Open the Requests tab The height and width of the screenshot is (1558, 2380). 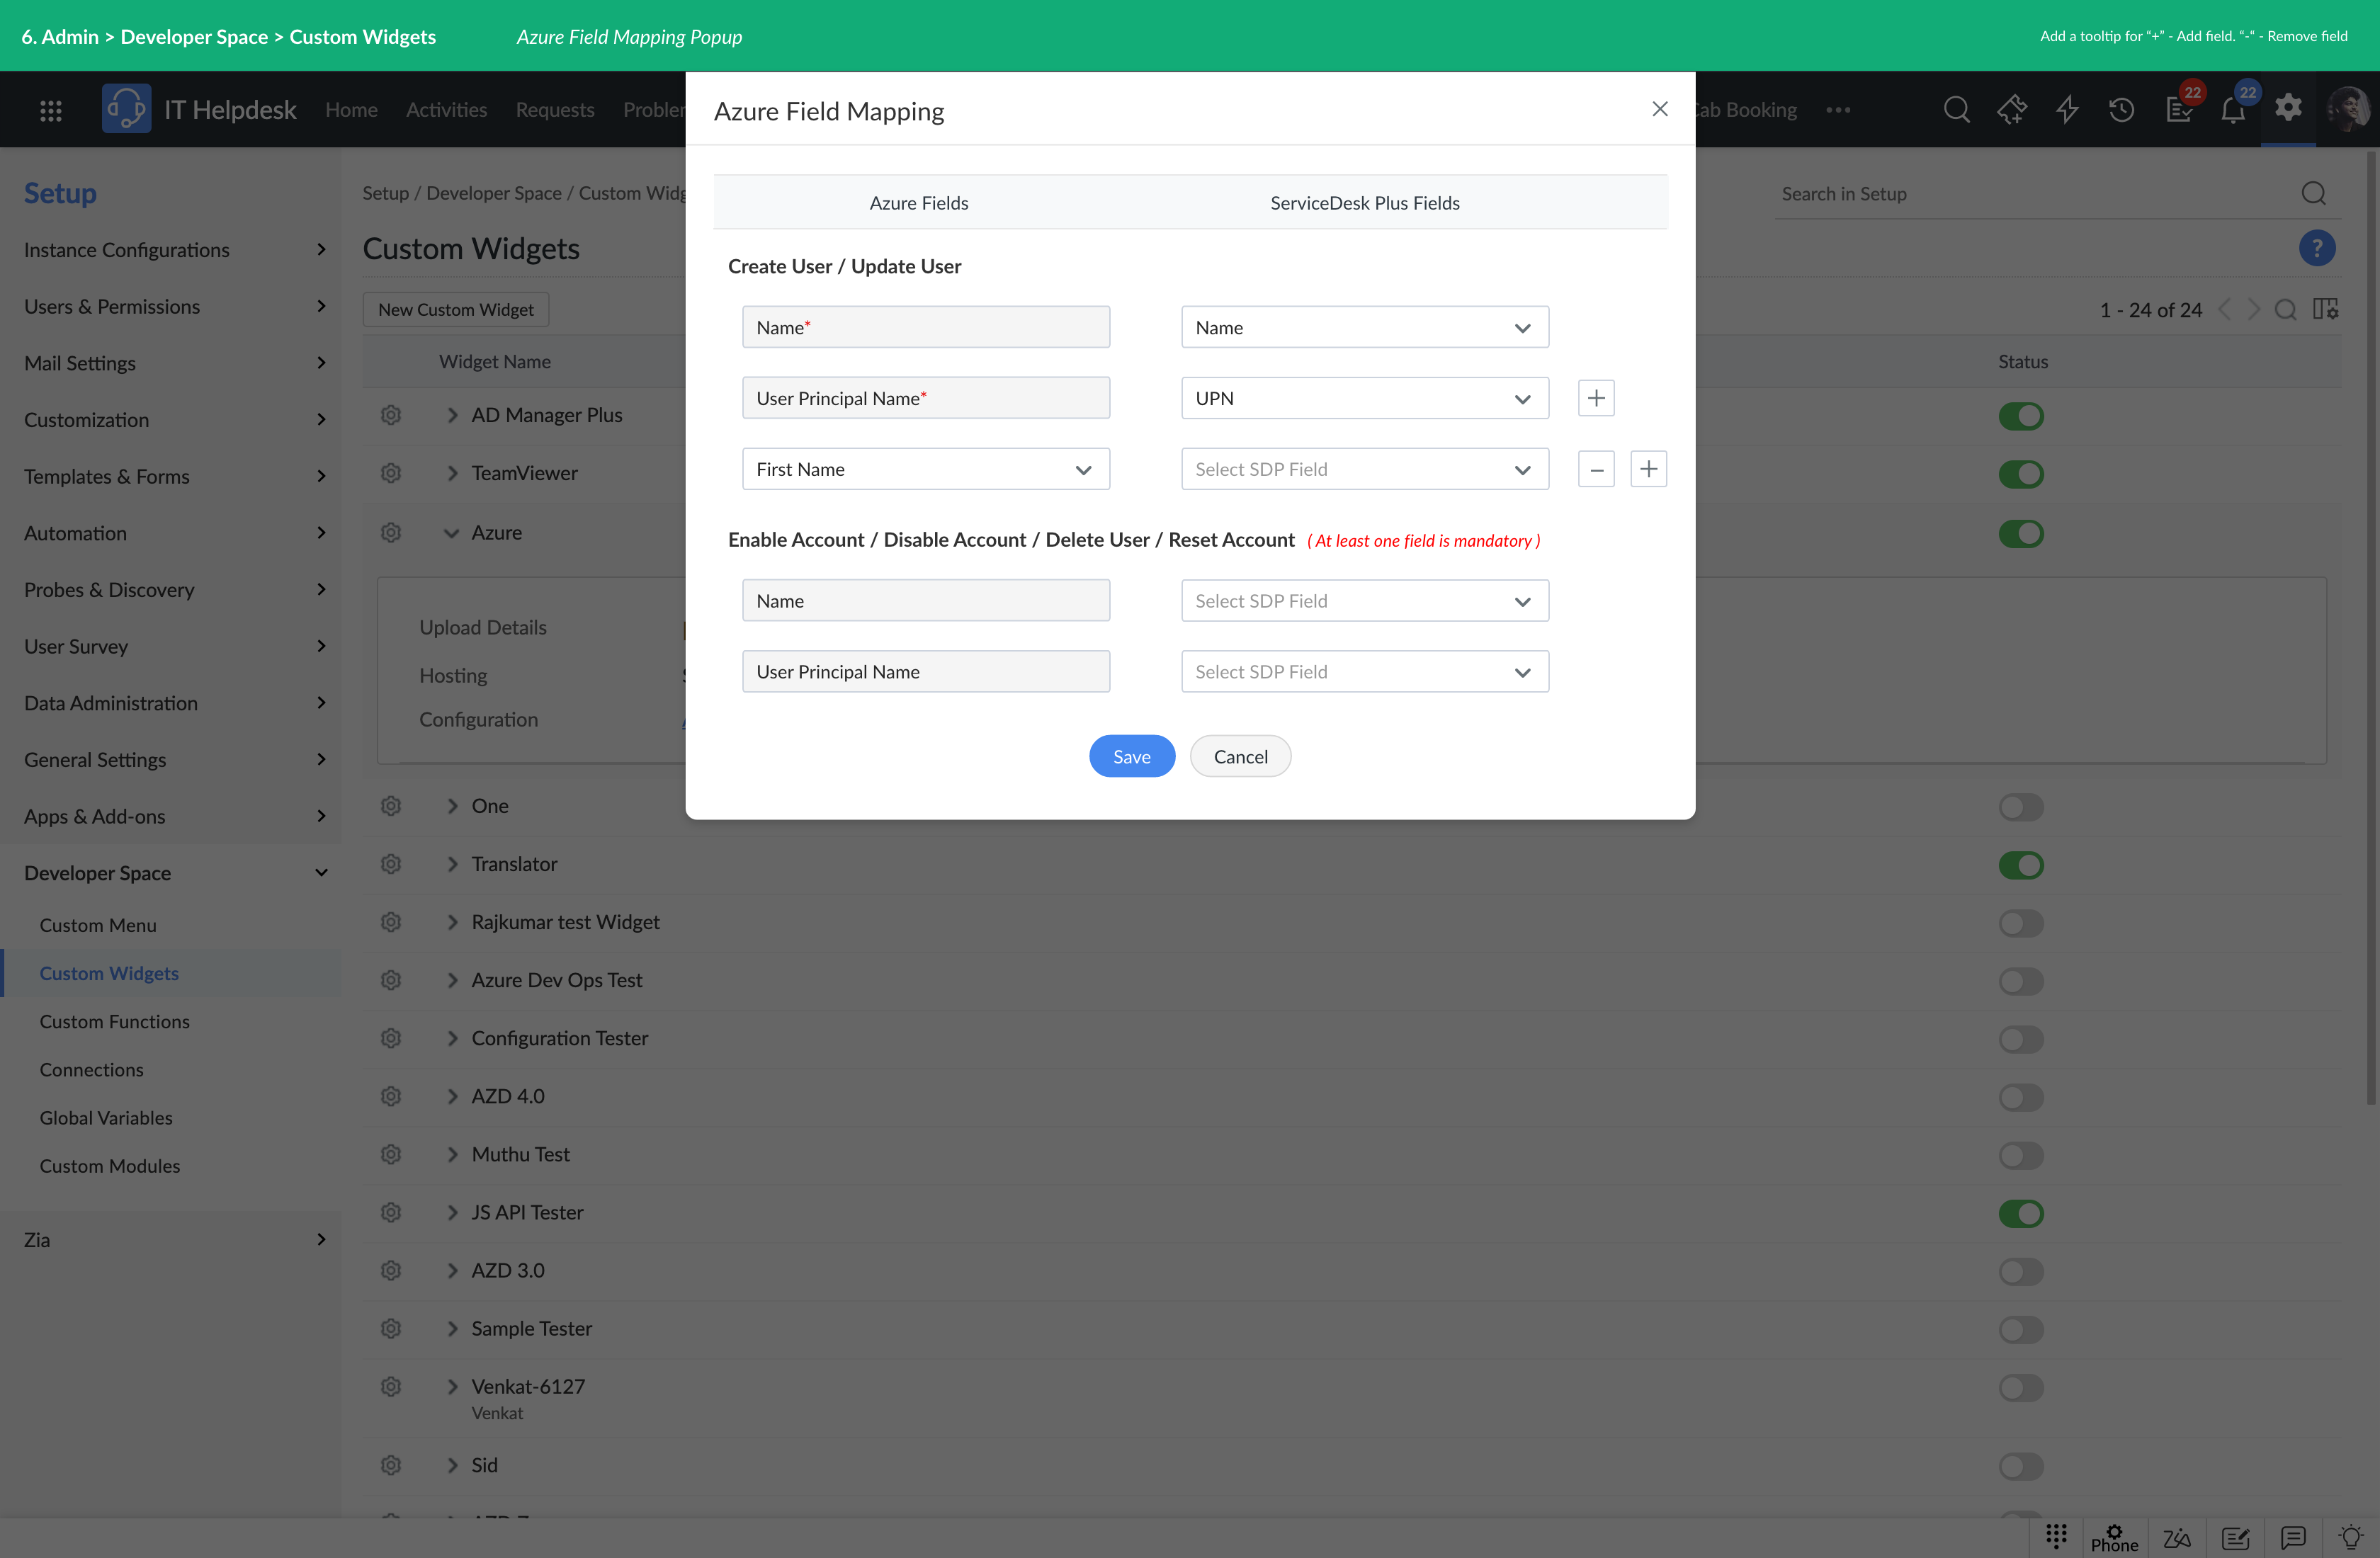click(x=555, y=110)
